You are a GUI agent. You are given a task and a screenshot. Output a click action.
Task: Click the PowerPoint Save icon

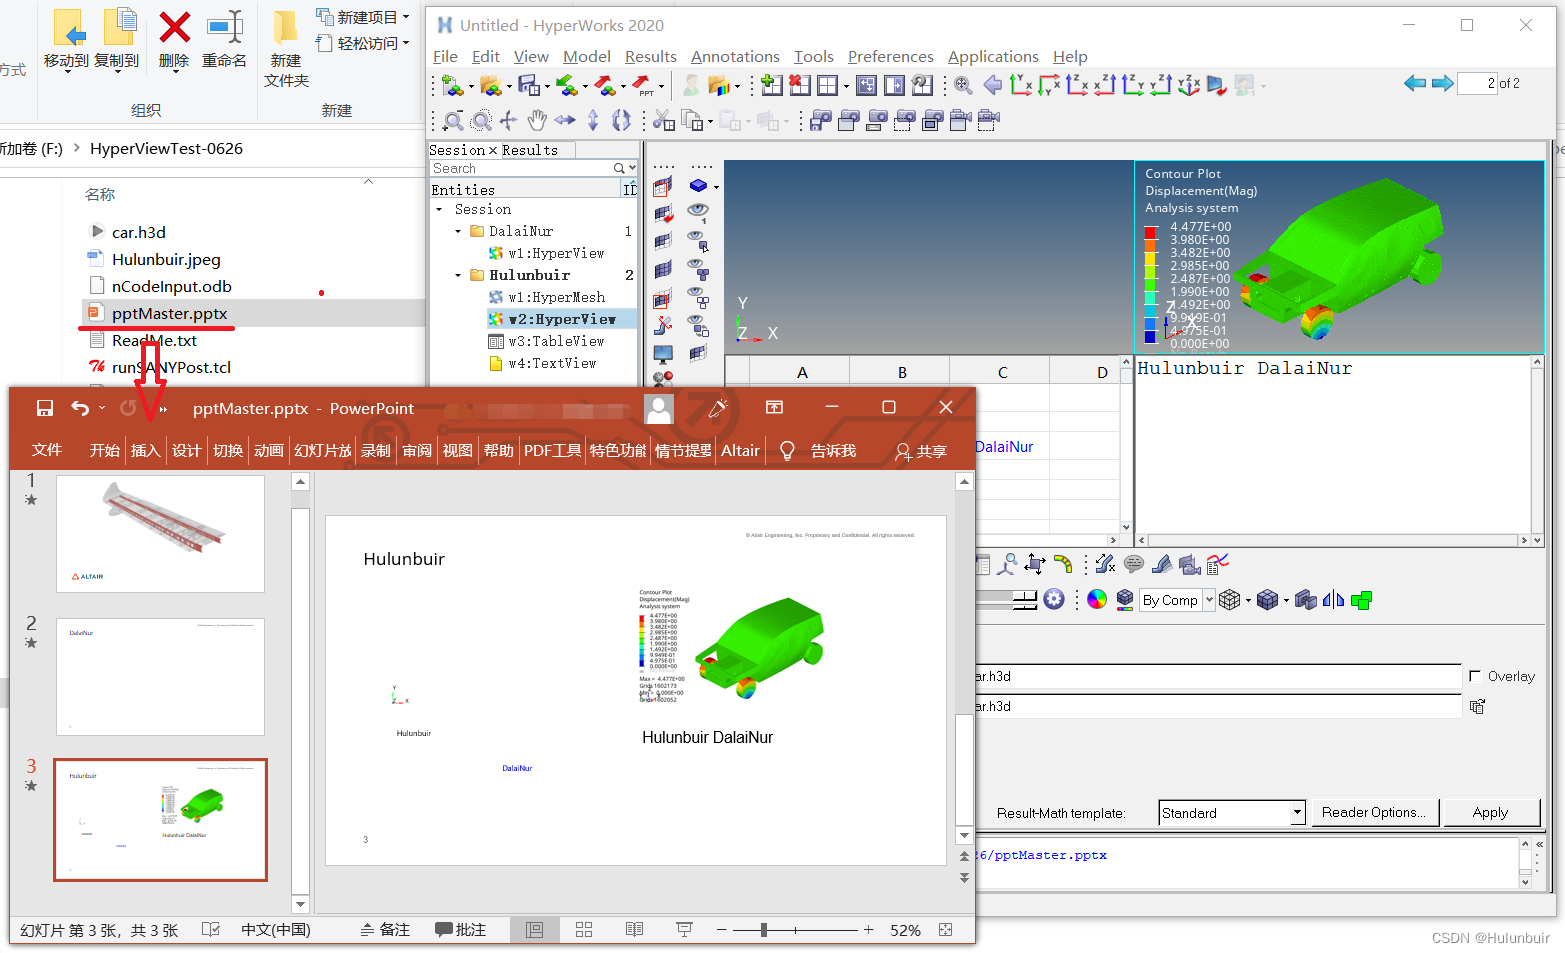click(45, 408)
